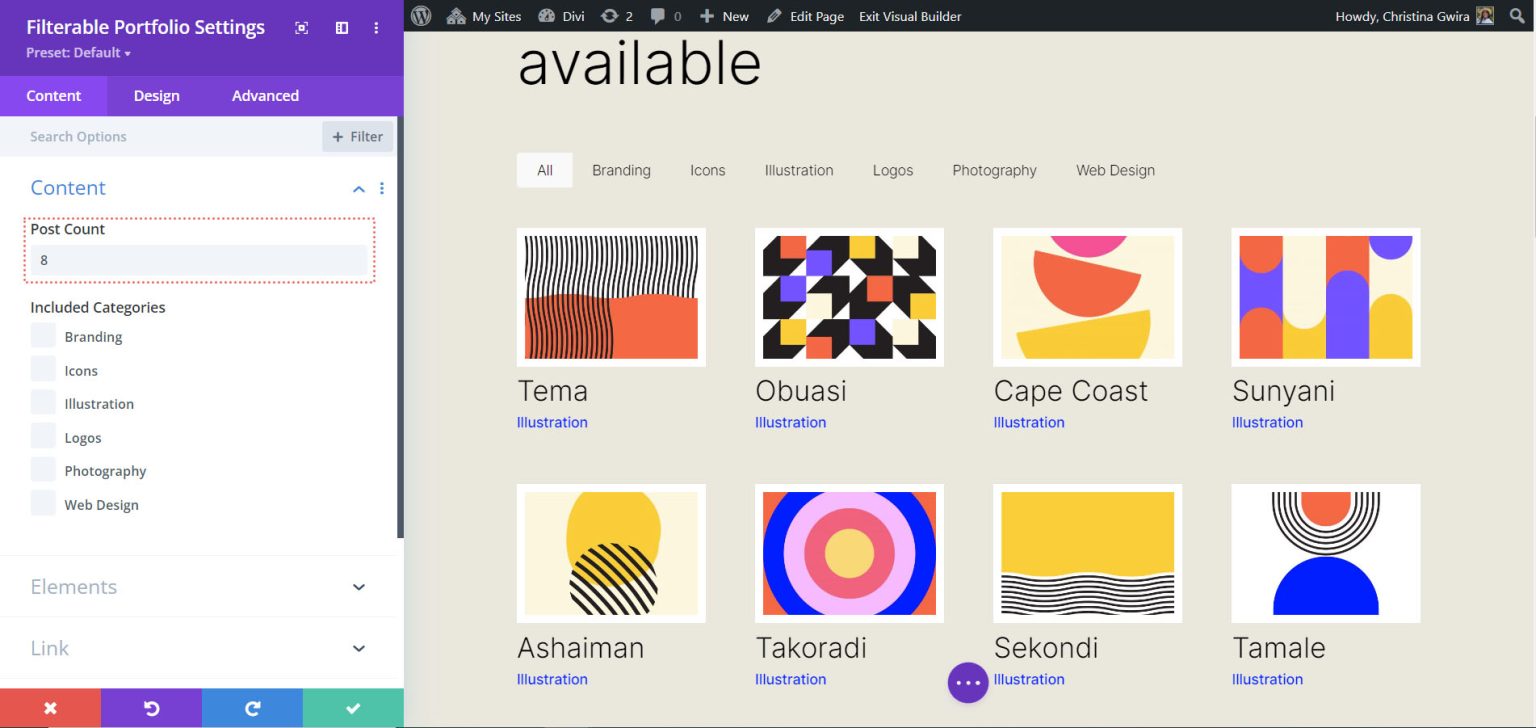This screenshot has width=1536, height=728.
Task: Discard changes with the red X icon
Action: (50, 708)
